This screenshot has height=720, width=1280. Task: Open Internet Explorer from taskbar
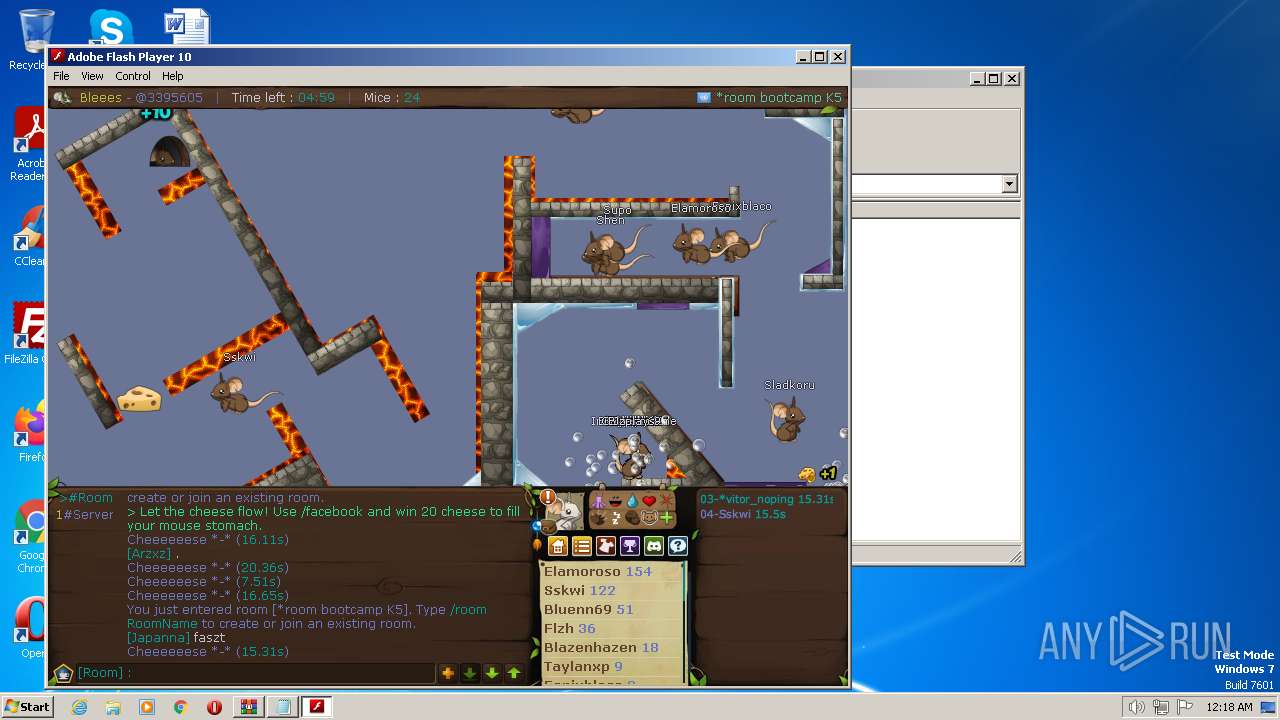tap(79, 706)
